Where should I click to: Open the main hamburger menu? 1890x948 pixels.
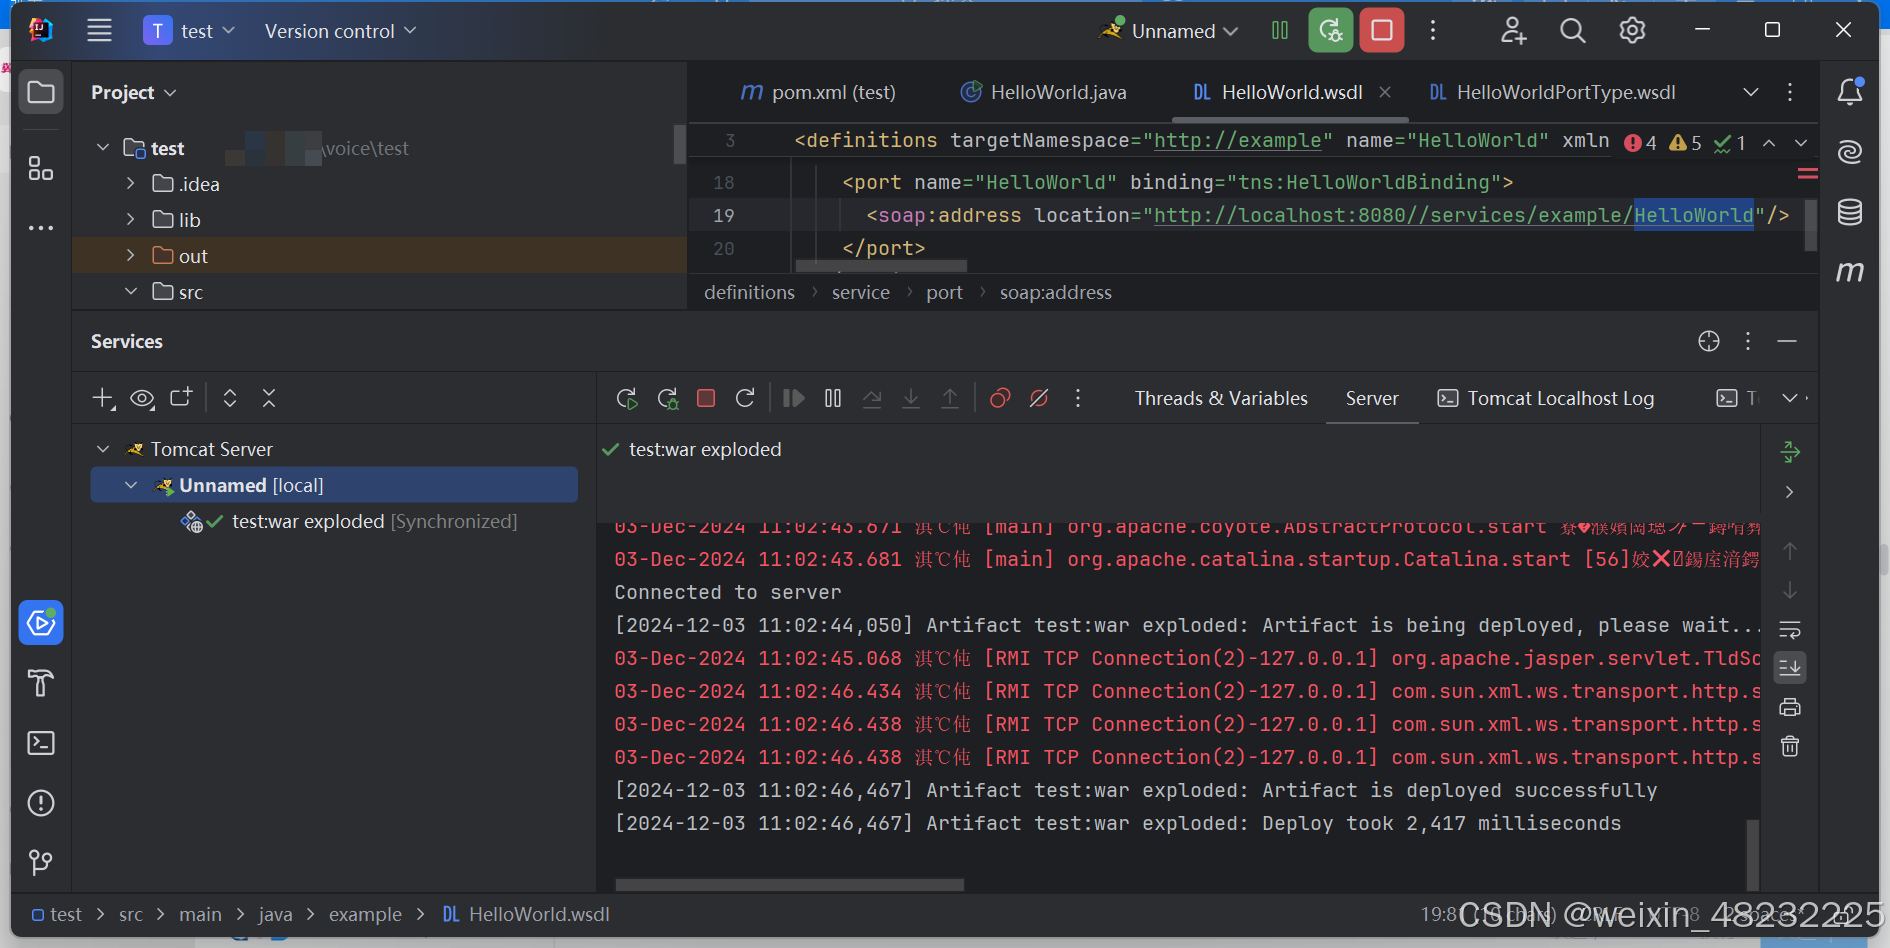99,30
